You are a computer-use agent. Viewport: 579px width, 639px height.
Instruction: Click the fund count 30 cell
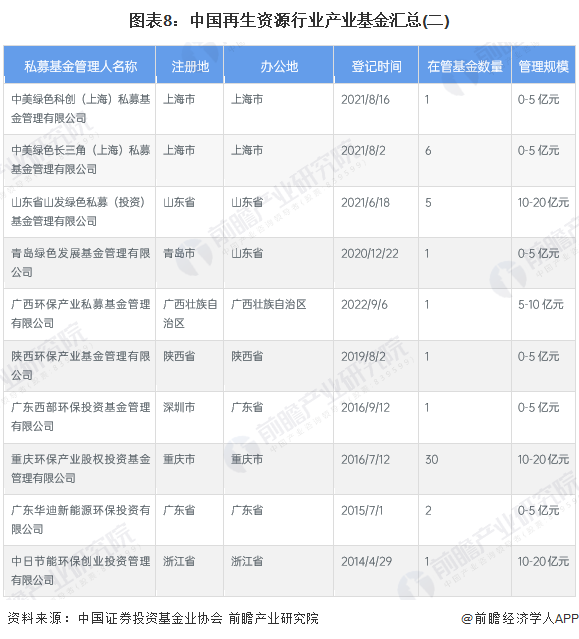point(465,469)
